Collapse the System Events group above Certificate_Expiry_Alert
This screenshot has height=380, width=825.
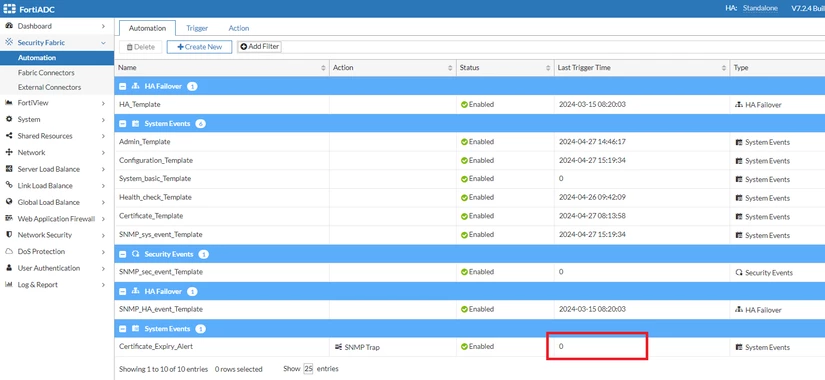[x=123, y=329]
